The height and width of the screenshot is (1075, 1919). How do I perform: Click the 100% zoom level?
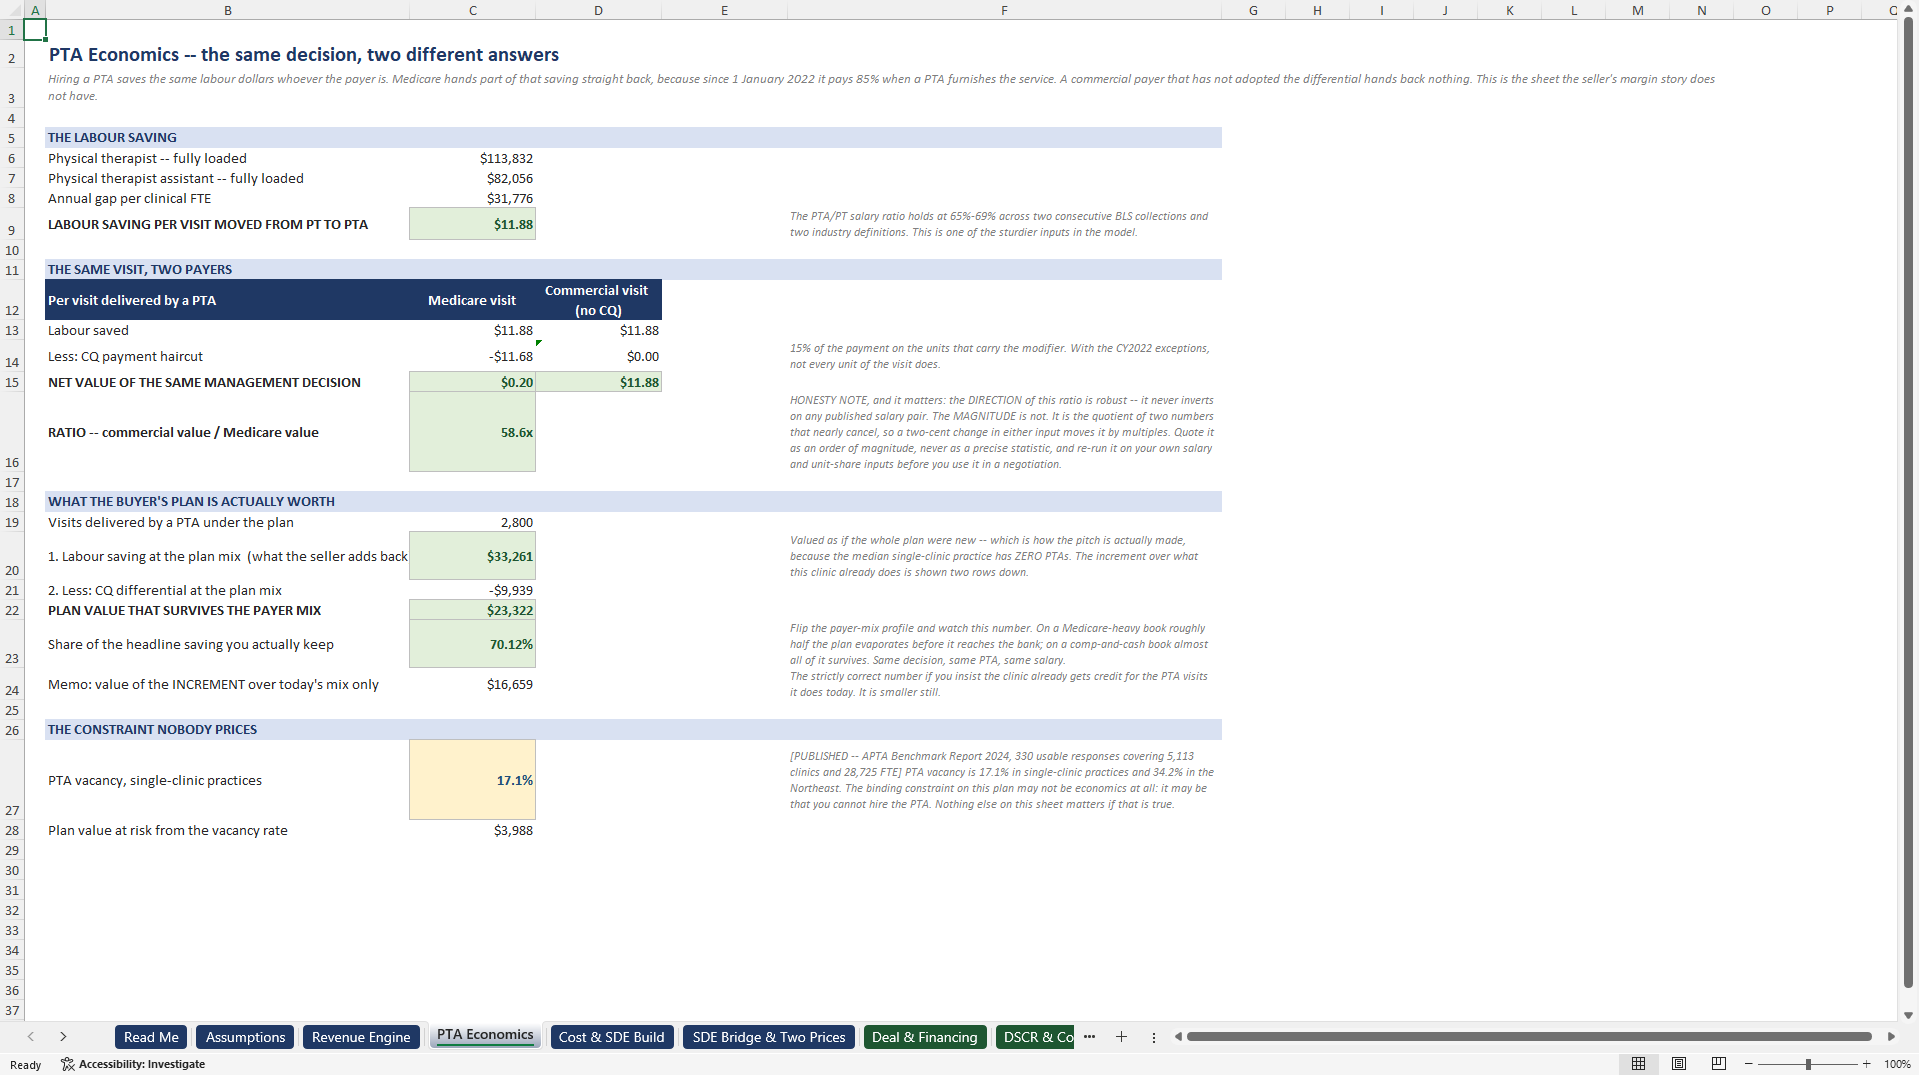pos(1897,1064)
